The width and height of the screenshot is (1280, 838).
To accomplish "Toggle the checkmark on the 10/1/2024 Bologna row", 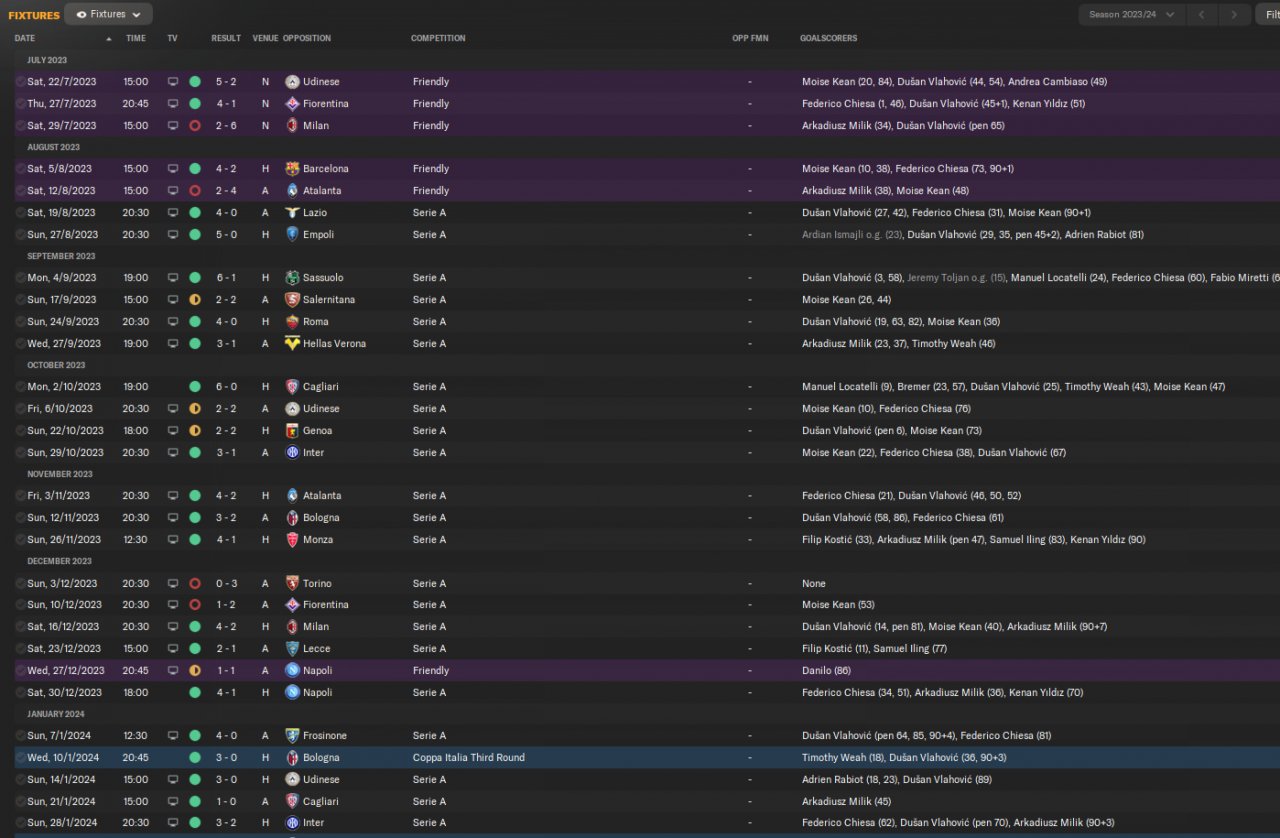I will coord(20,758).
